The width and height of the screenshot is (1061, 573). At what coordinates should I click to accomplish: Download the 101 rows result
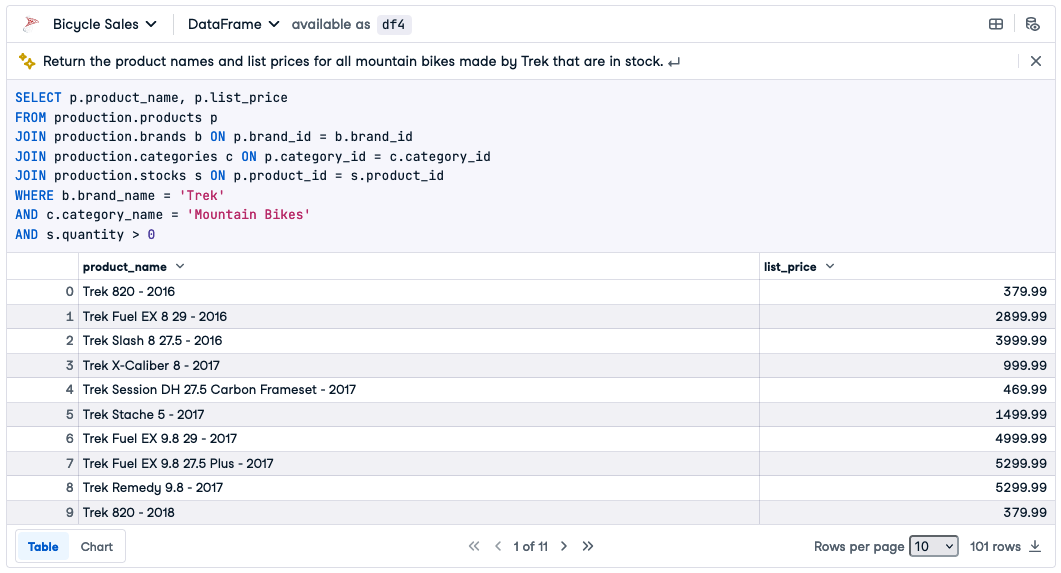tap(1035, 546)
